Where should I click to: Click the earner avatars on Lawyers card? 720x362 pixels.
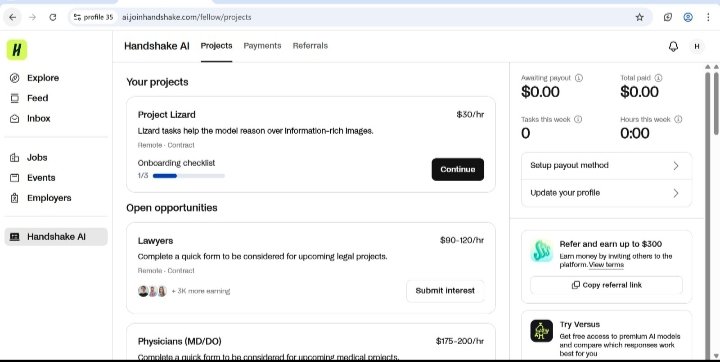[152, 291]
